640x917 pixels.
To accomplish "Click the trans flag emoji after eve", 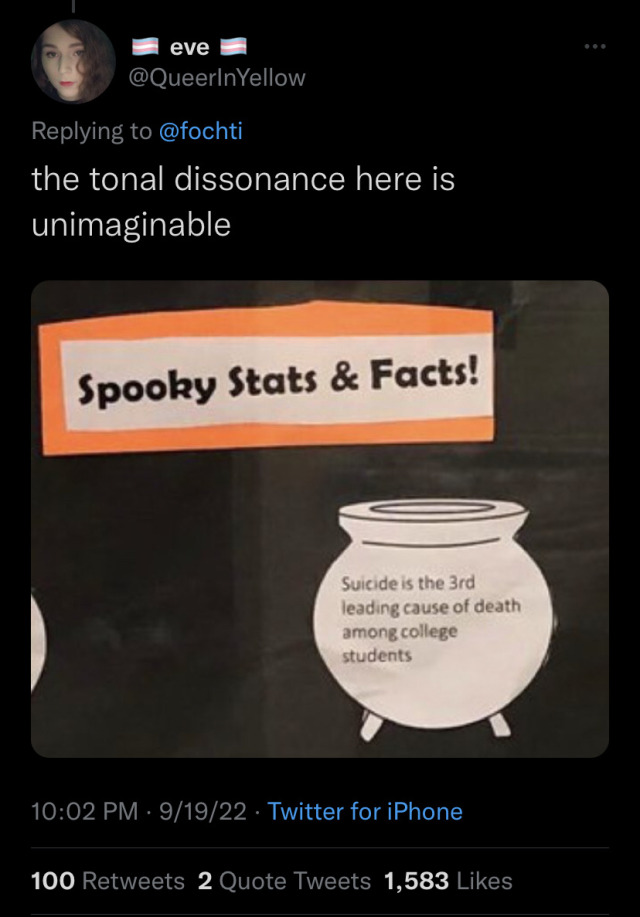I will click(233, 47).
